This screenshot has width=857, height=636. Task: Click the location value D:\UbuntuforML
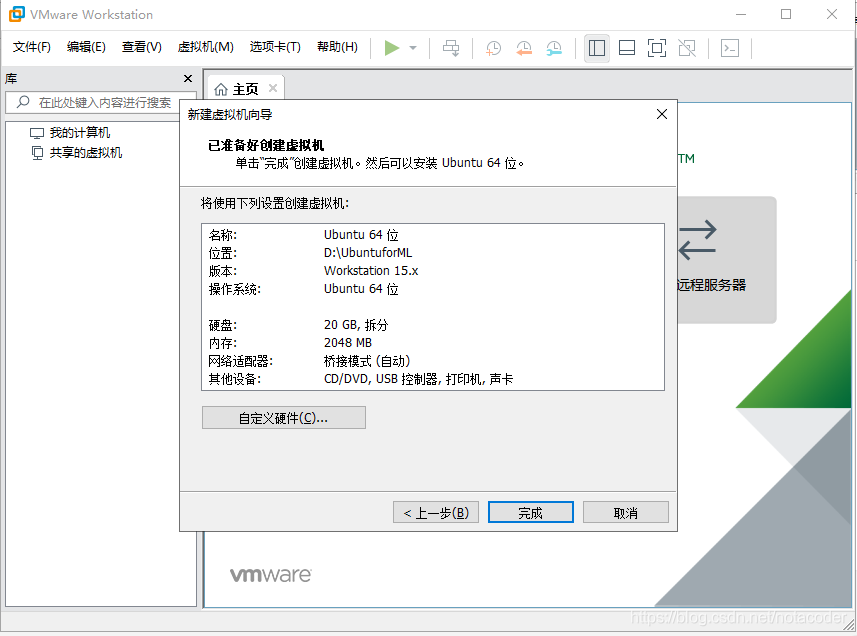(x=368, y=253)
